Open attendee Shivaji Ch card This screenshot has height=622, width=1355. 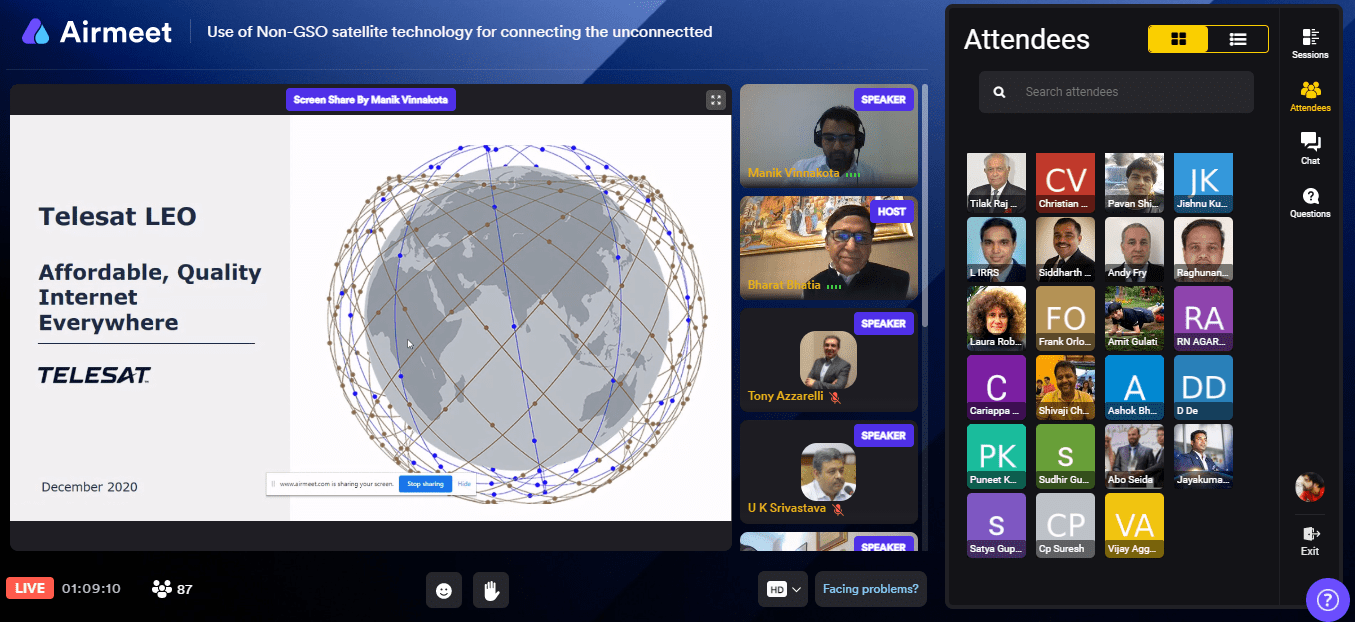coord(1065,387)
